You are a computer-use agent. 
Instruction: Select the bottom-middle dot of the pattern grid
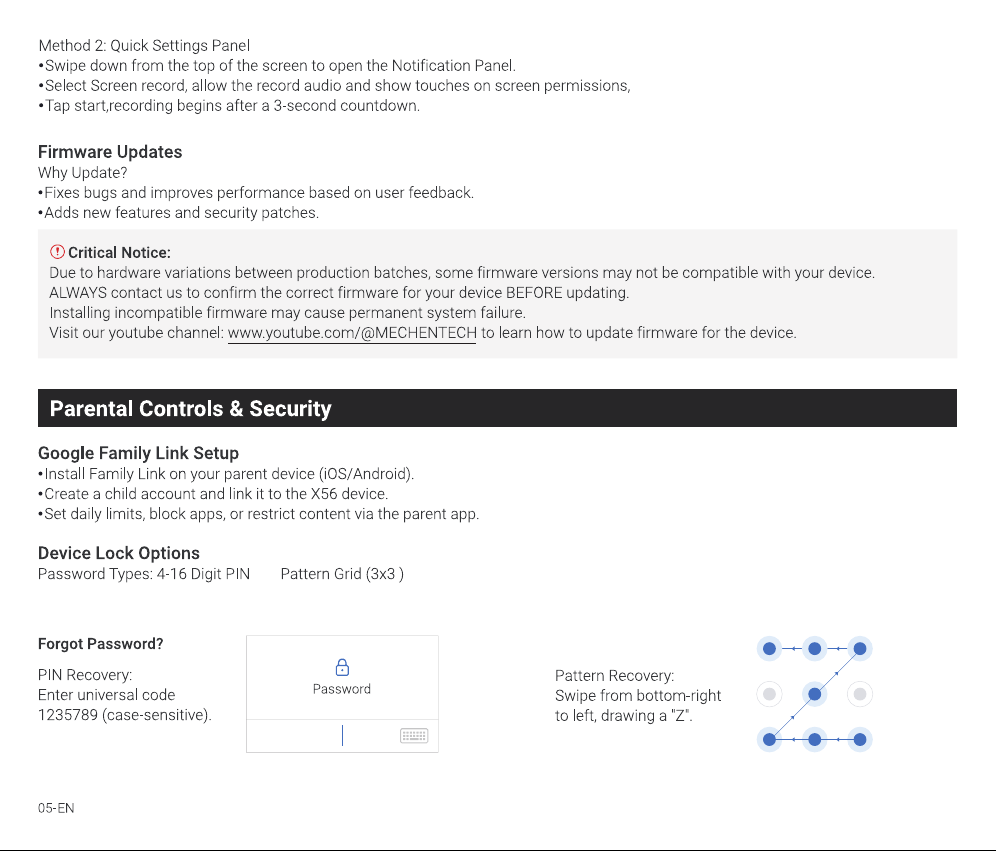coord(814,739)
